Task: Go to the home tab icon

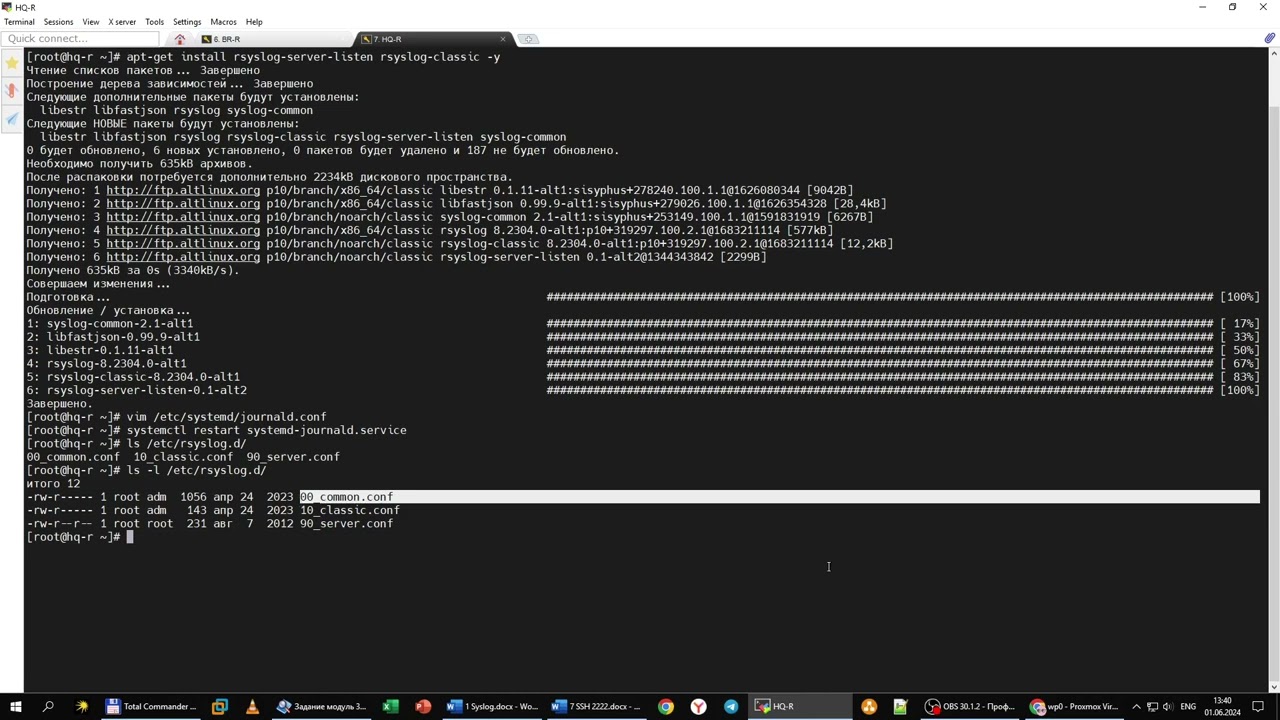Action: (x=180, y=39)
